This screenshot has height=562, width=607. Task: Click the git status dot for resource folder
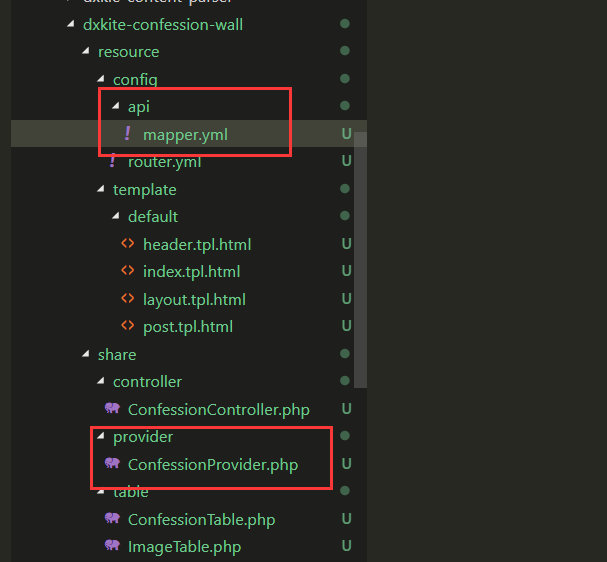click(x=345, y=51)
